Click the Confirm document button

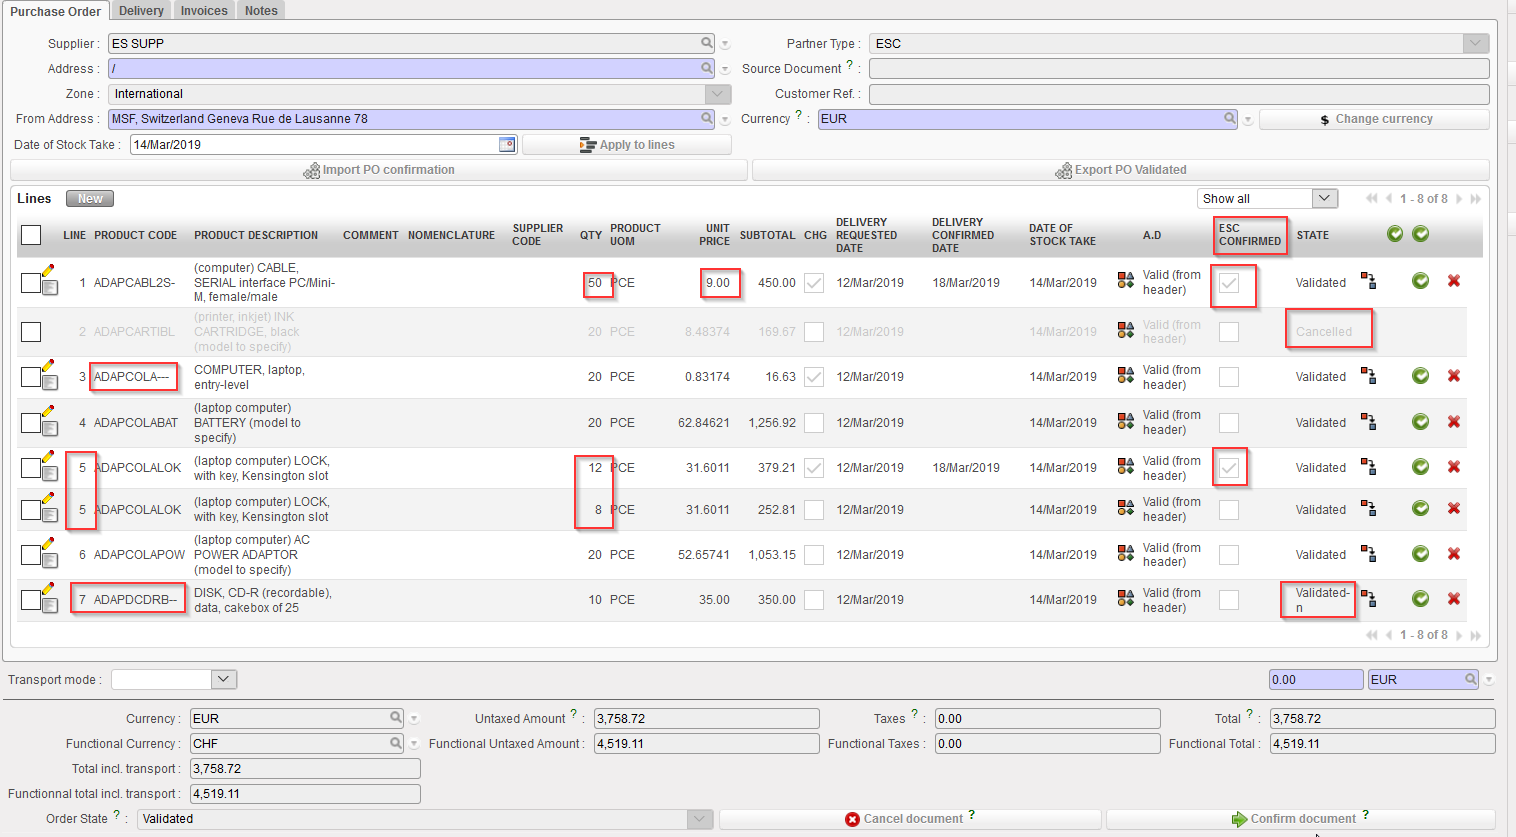point(1300,819)
